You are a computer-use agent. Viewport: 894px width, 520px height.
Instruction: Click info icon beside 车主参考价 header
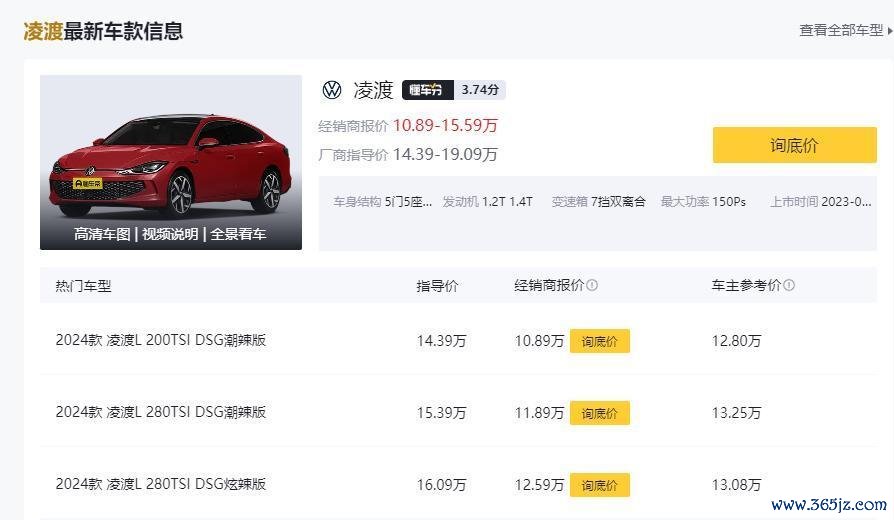(x=789, y=285)
